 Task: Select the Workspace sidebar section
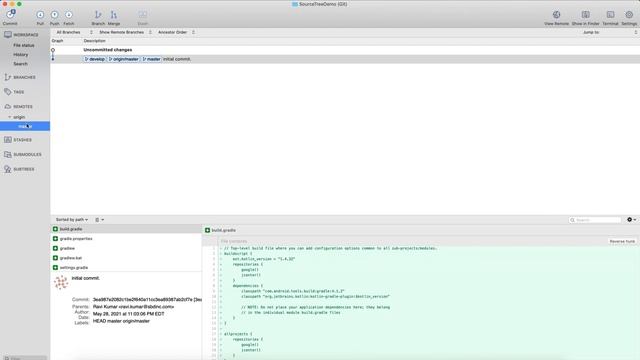point(25,35)
